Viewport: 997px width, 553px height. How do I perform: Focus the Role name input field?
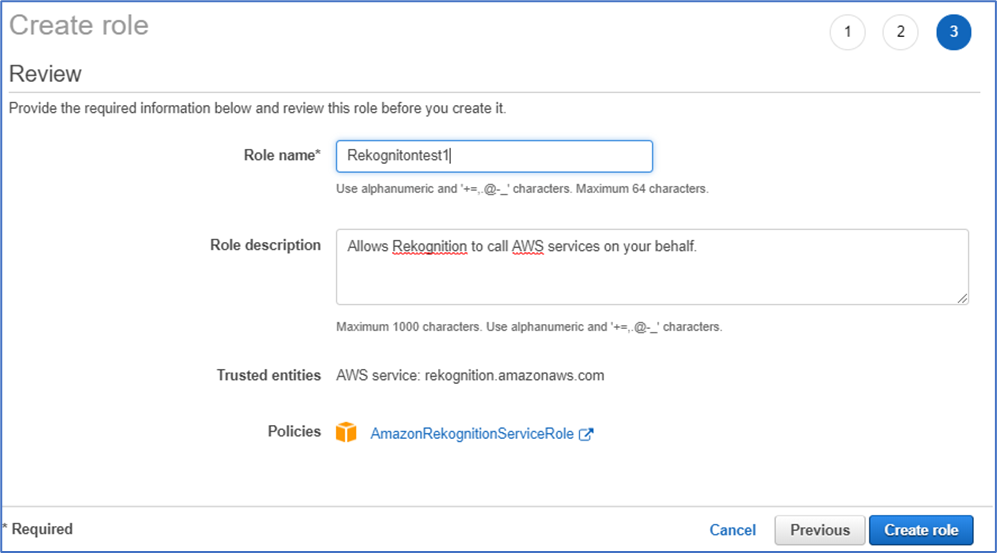[x=494, y=156]
